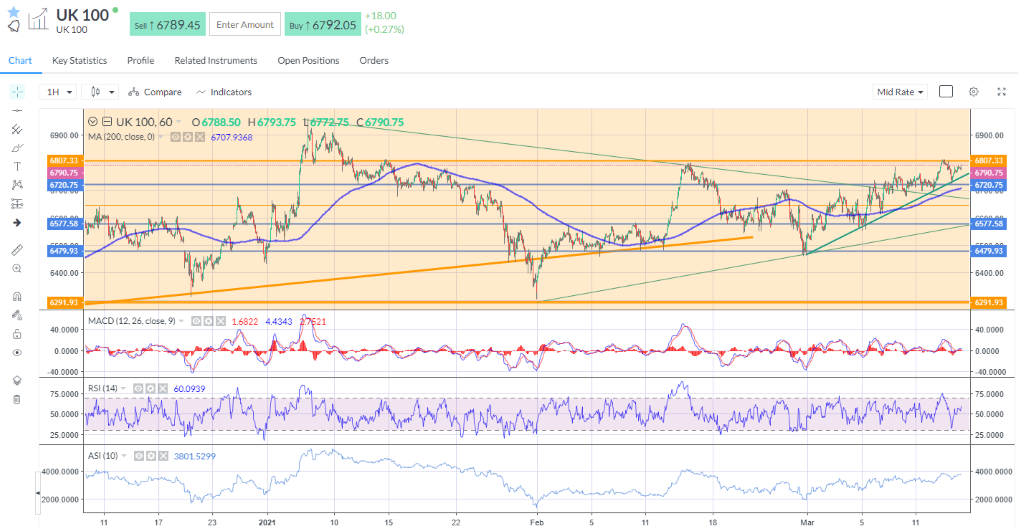
Task: Open the Mid Rate dropdown
Action: (x=900, y=92)
